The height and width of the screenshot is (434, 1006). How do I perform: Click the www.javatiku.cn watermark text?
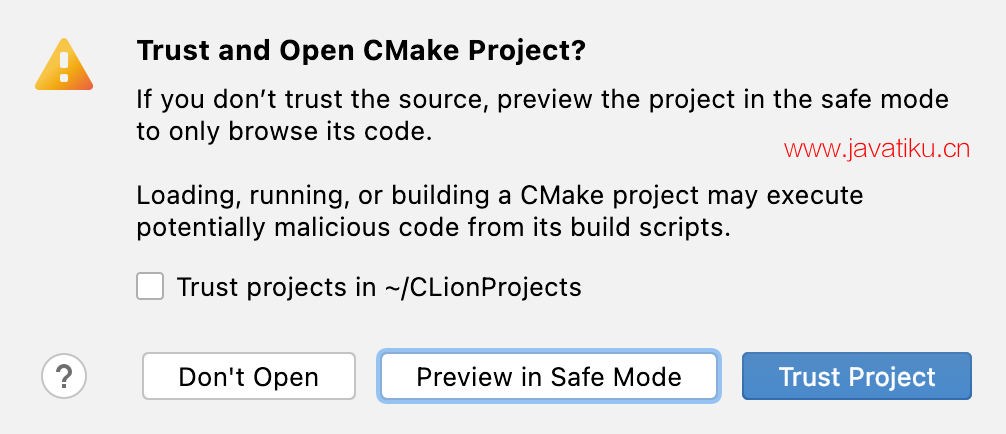[876, 150]
